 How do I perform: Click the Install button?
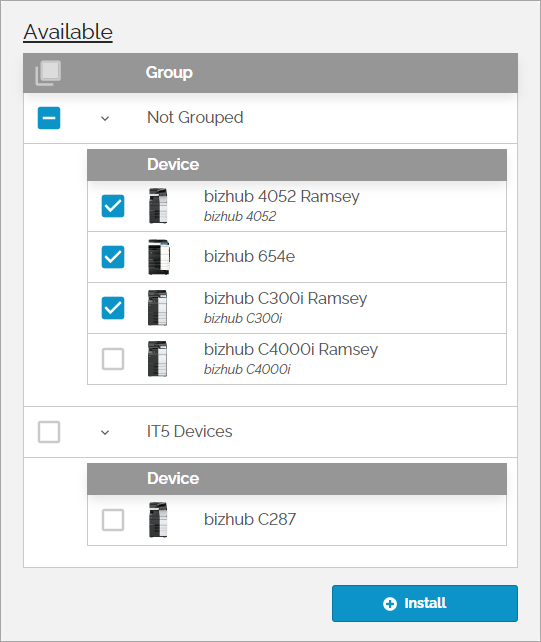425,604
